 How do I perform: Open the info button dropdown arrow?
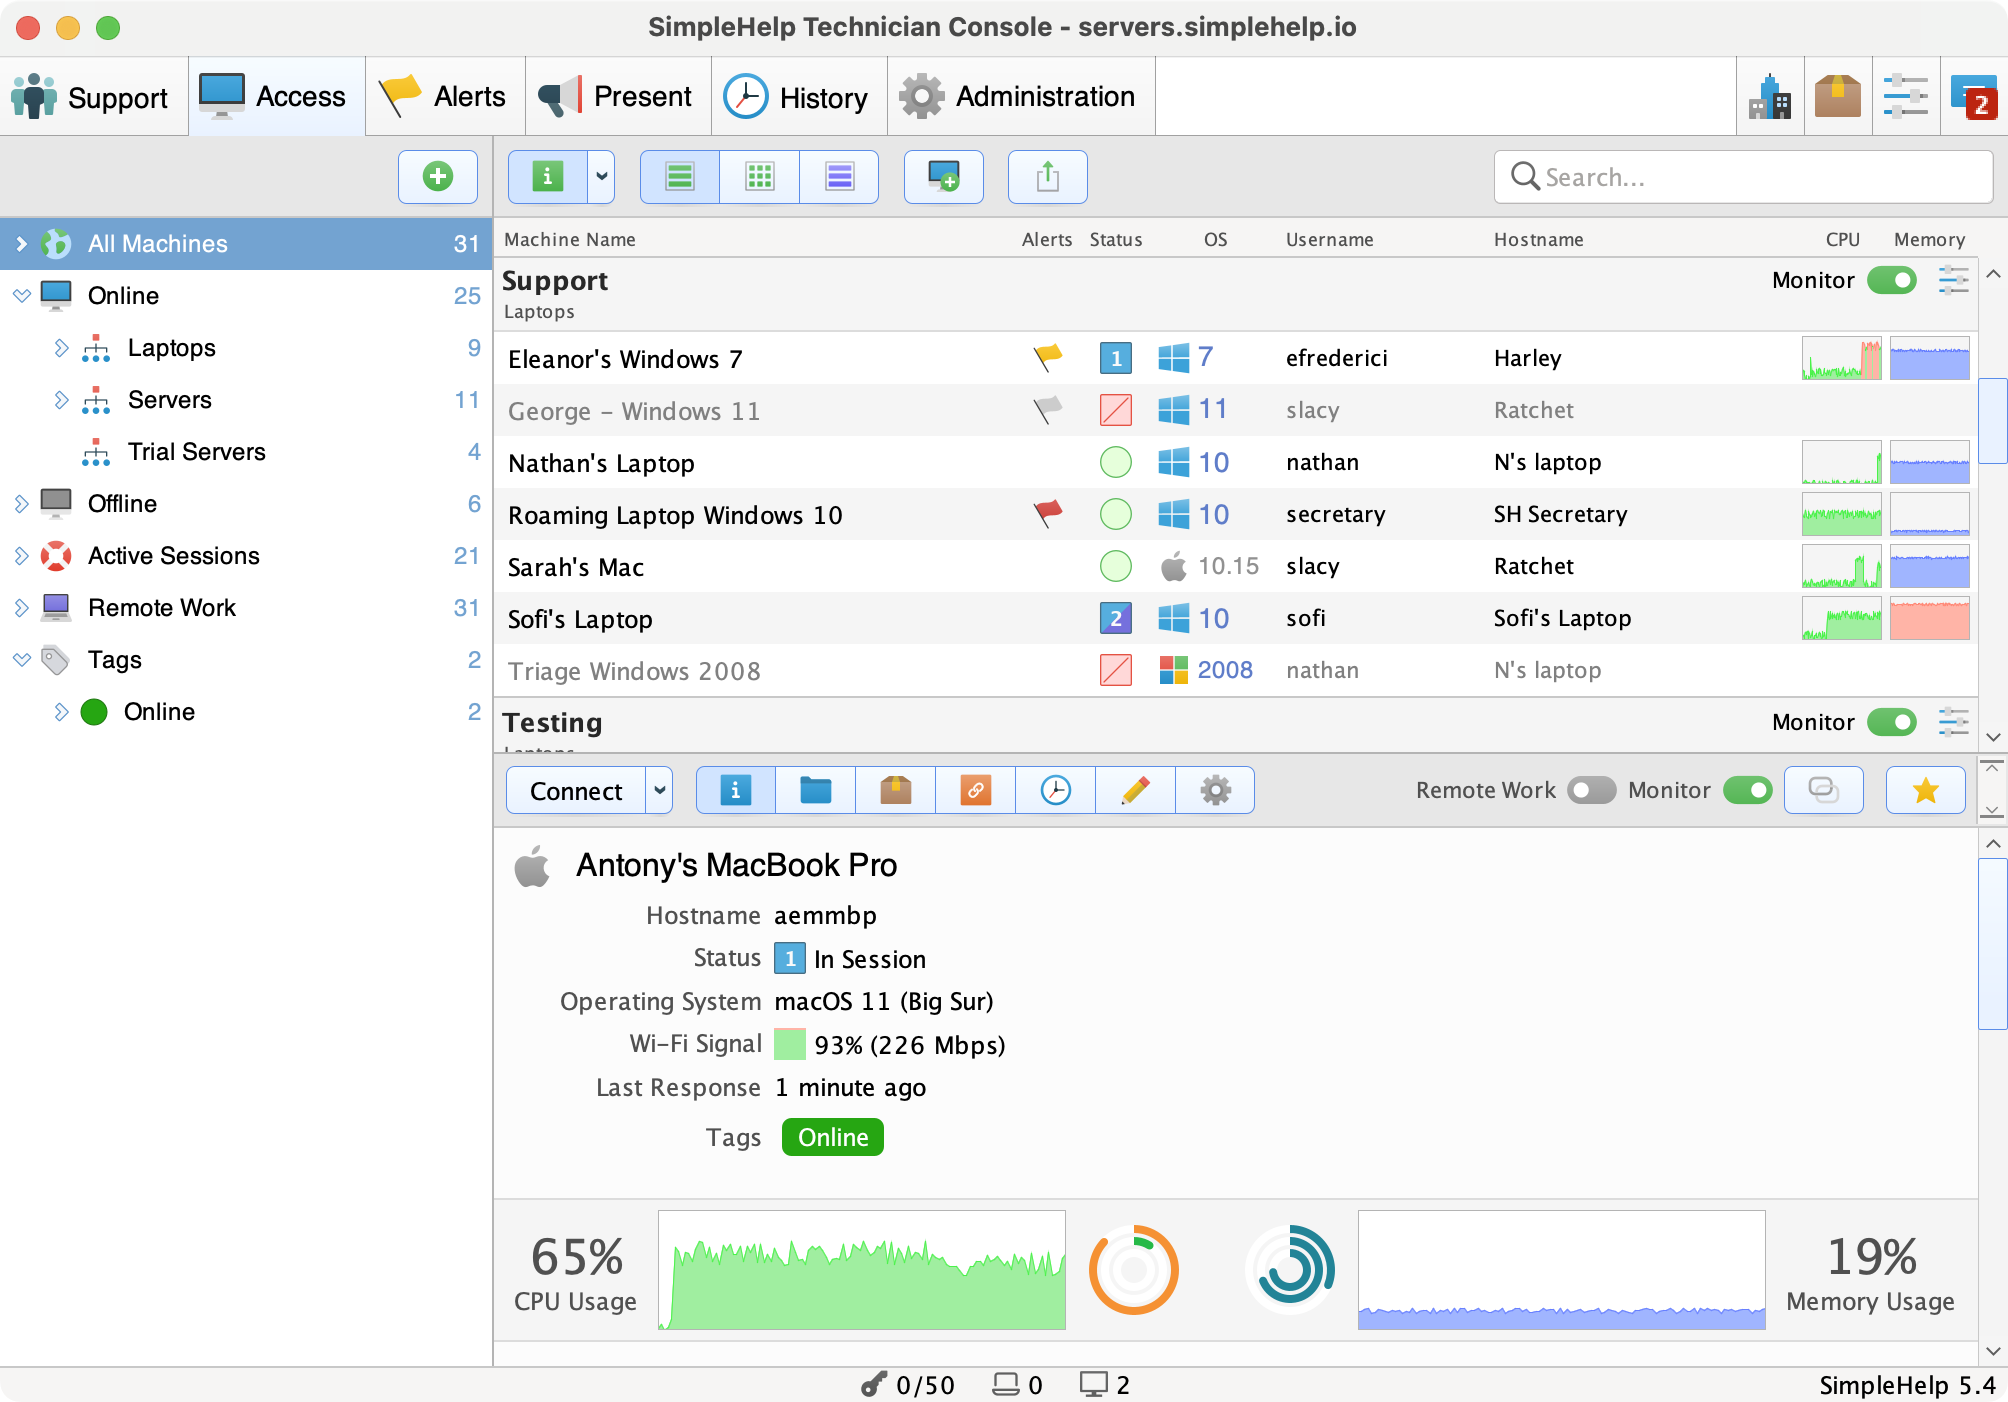(x=601, y=177)
